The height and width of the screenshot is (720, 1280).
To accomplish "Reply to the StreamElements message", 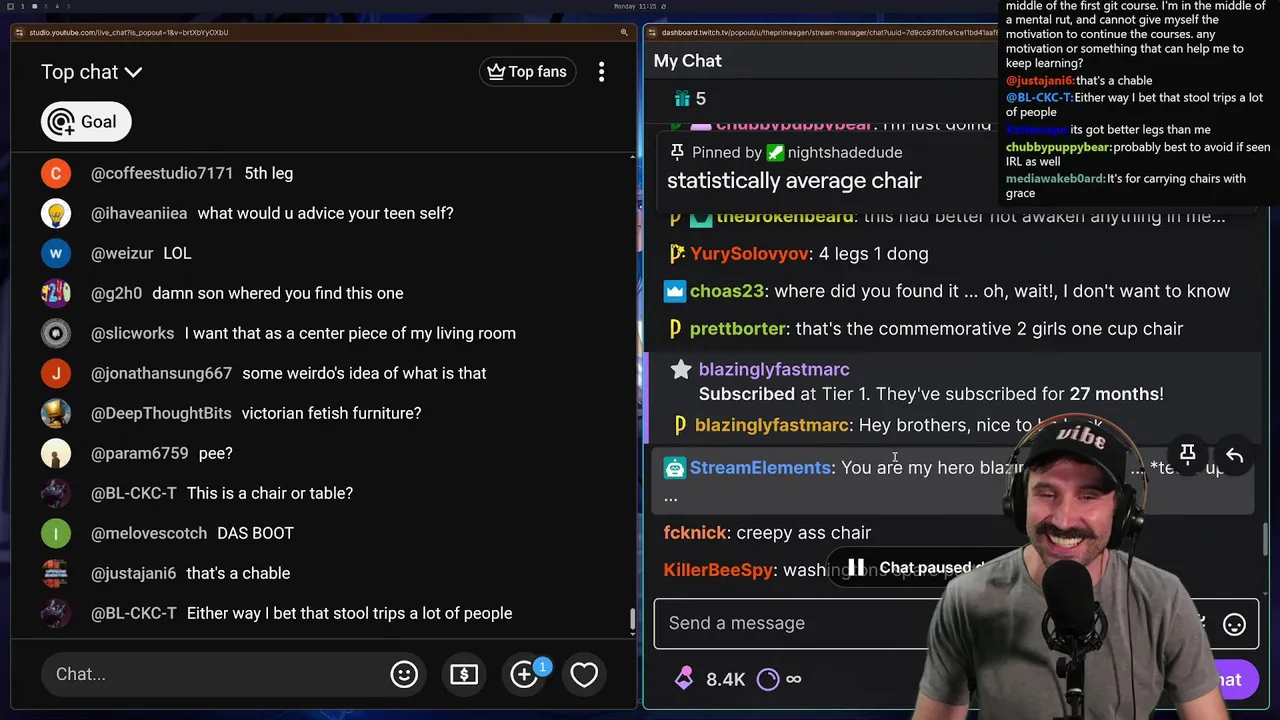I will pos(1235,456).
